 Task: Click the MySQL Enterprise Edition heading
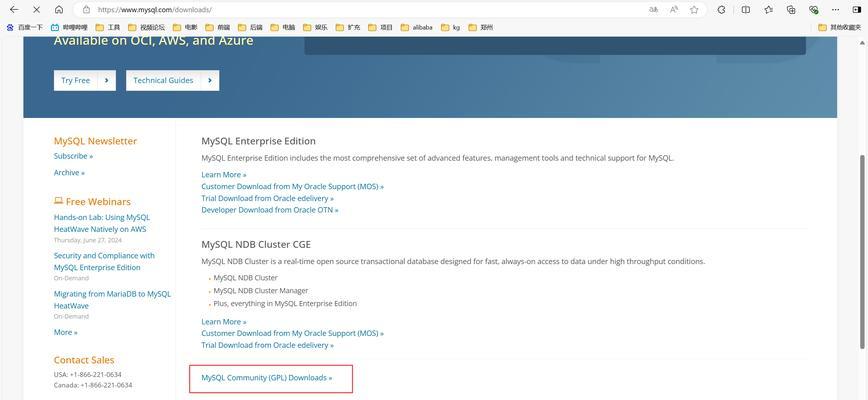259,141
